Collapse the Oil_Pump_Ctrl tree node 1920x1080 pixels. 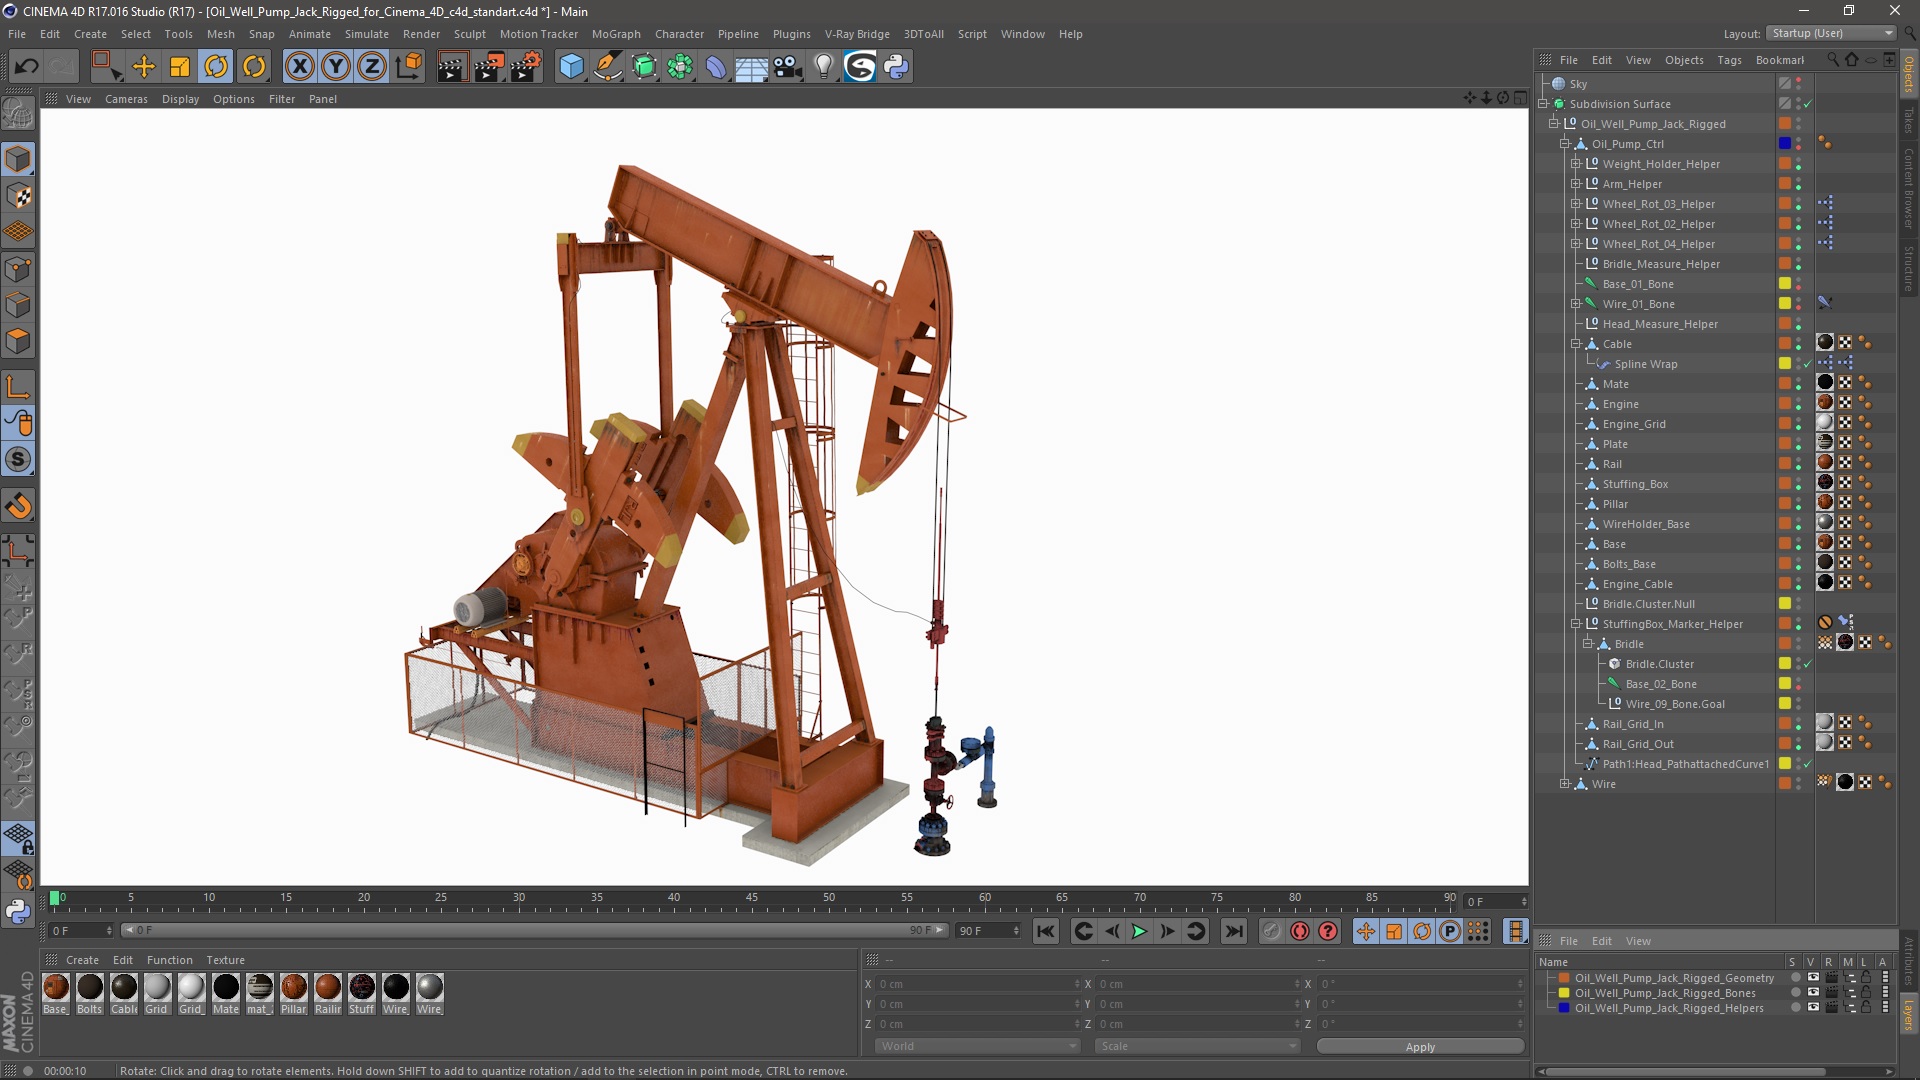(1565, 144)
